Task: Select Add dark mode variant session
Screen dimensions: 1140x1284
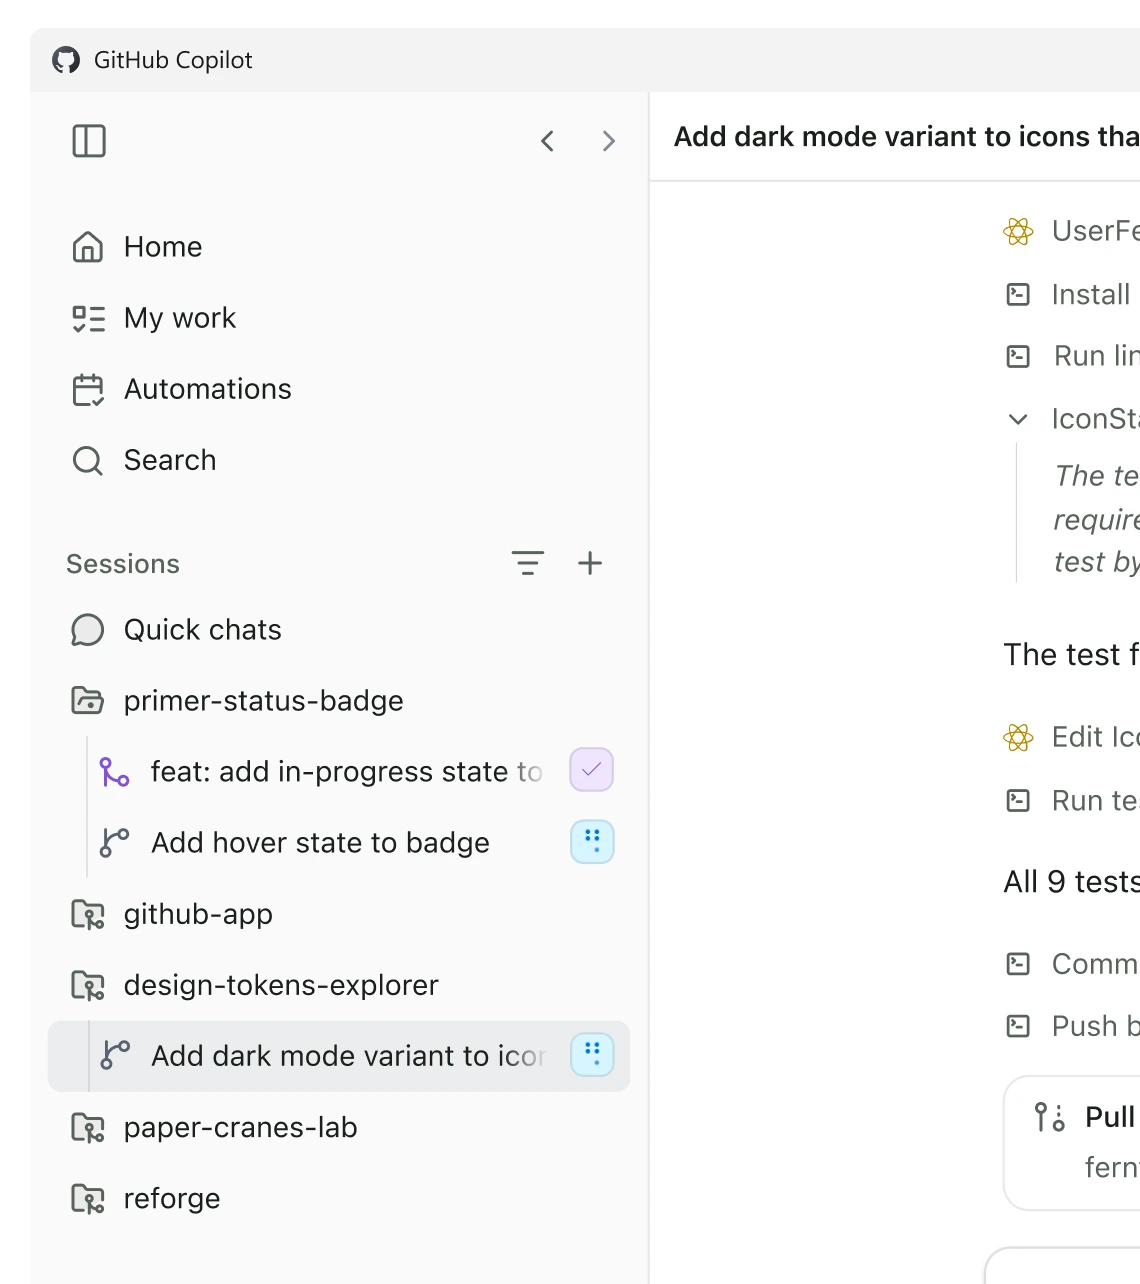Action: (x=339, y=1056)
